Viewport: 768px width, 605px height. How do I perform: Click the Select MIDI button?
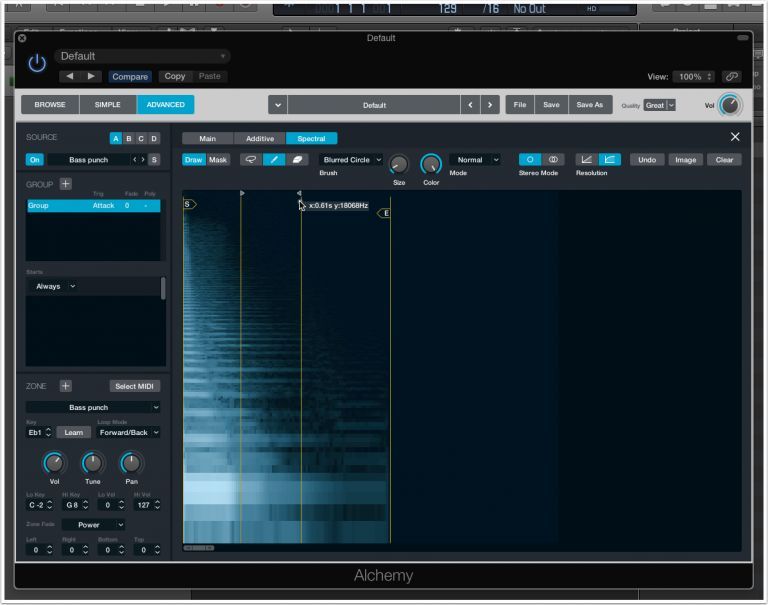[x=134, y=386]
